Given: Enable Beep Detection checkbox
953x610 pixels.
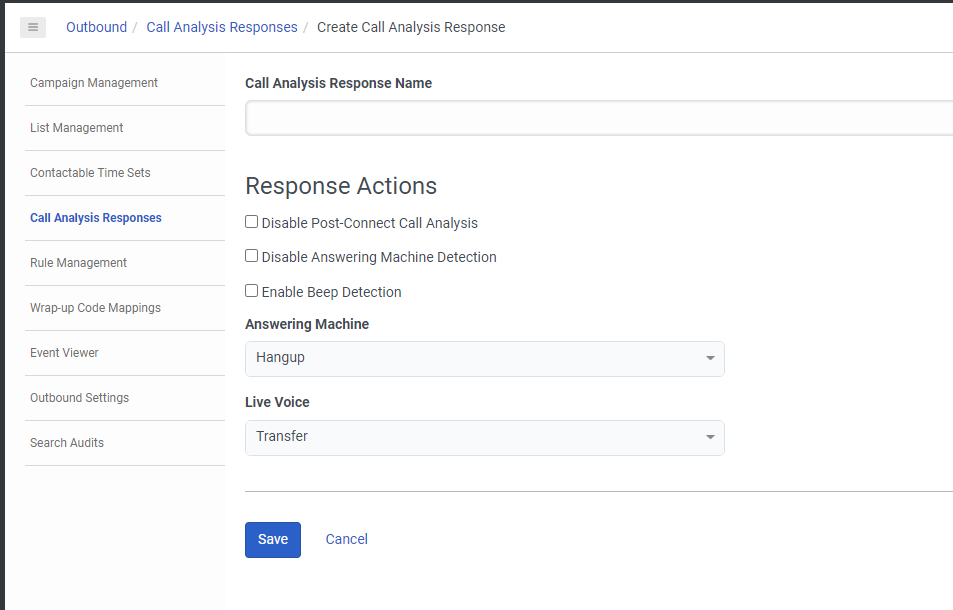Looking at the screenshot, I should [252, 291].
